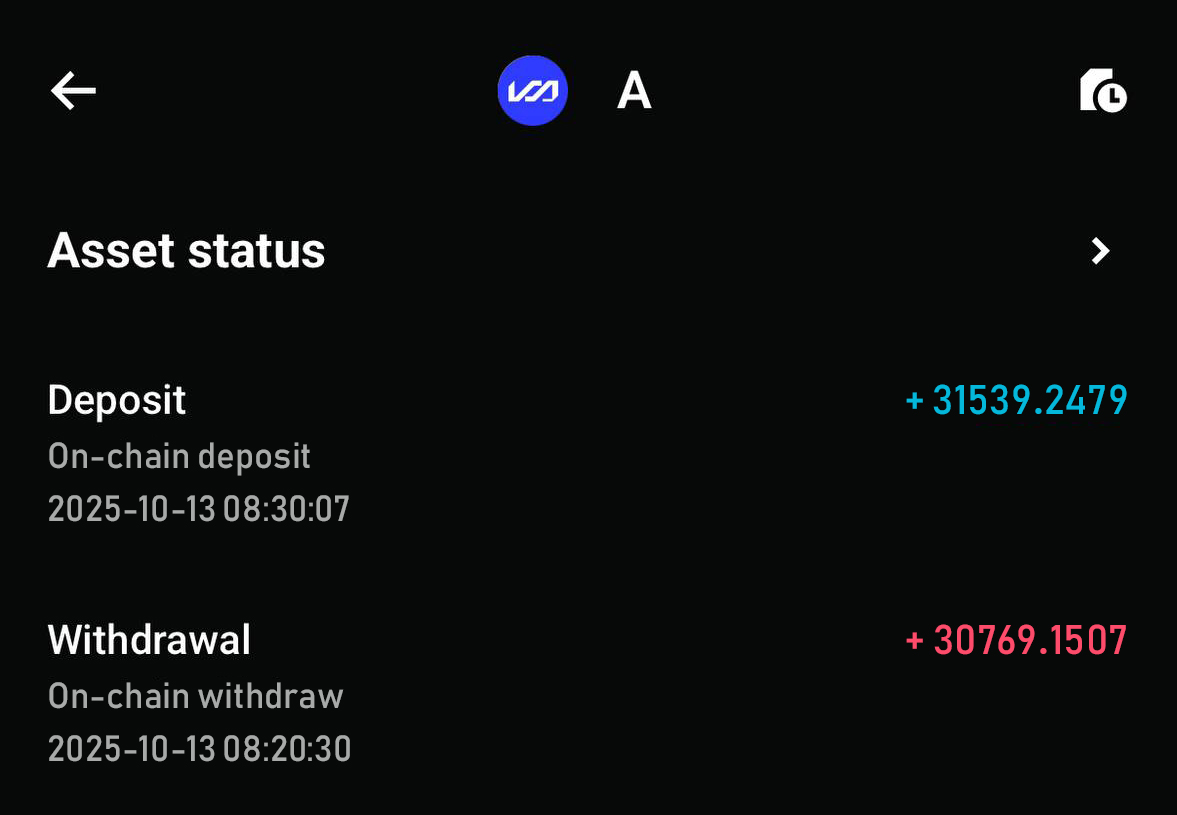Click the withdrawal timestamp 08:20:30
Screen dimensions: 1177x815
(x=287, y=749)
